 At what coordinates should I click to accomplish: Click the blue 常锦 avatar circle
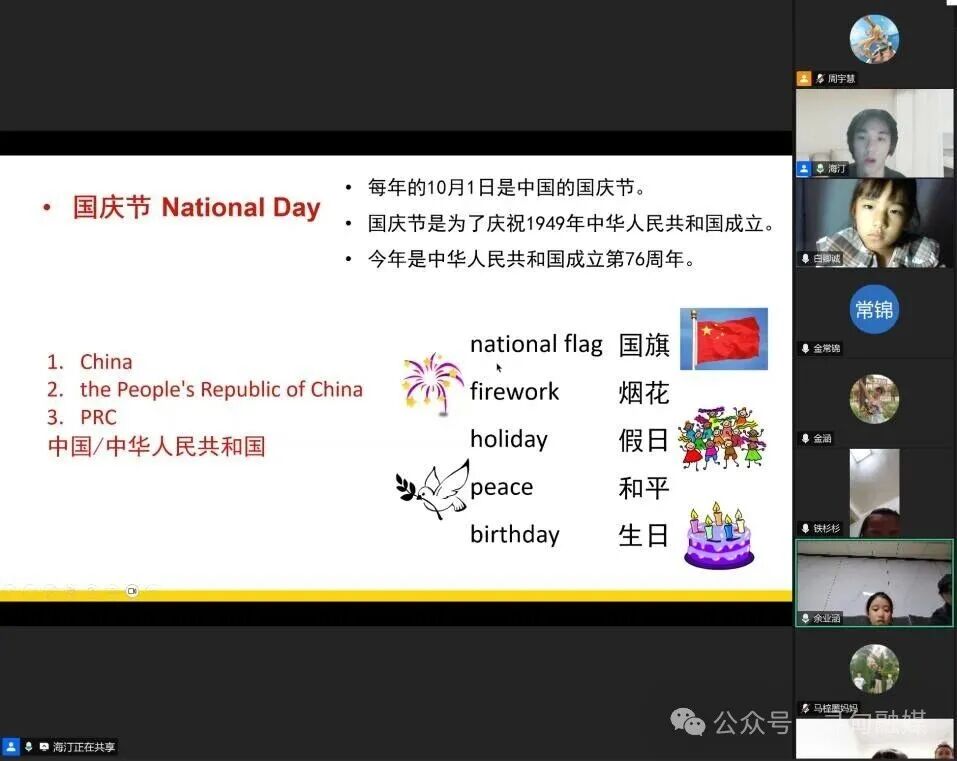[x=874, y=309]
